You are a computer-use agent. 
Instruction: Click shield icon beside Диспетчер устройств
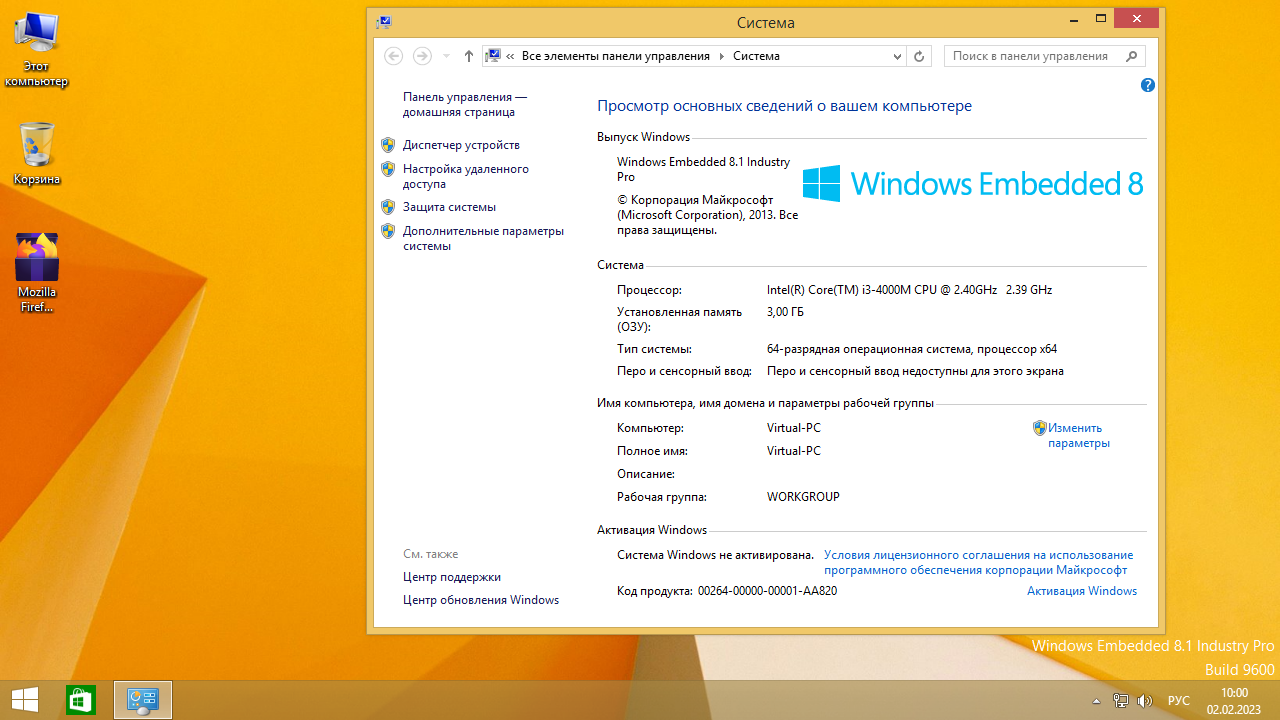[x=389, y=145]
